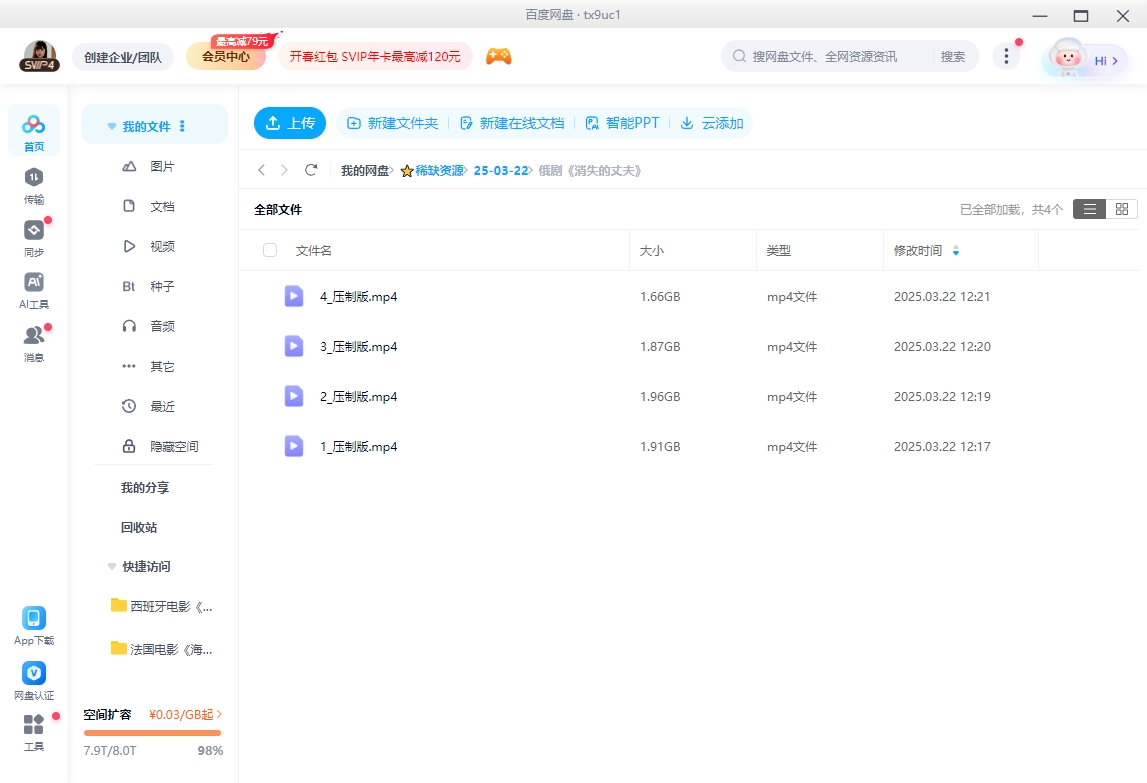
Task: Open the gamepad games icon
Action: click(x=498, y=56)
